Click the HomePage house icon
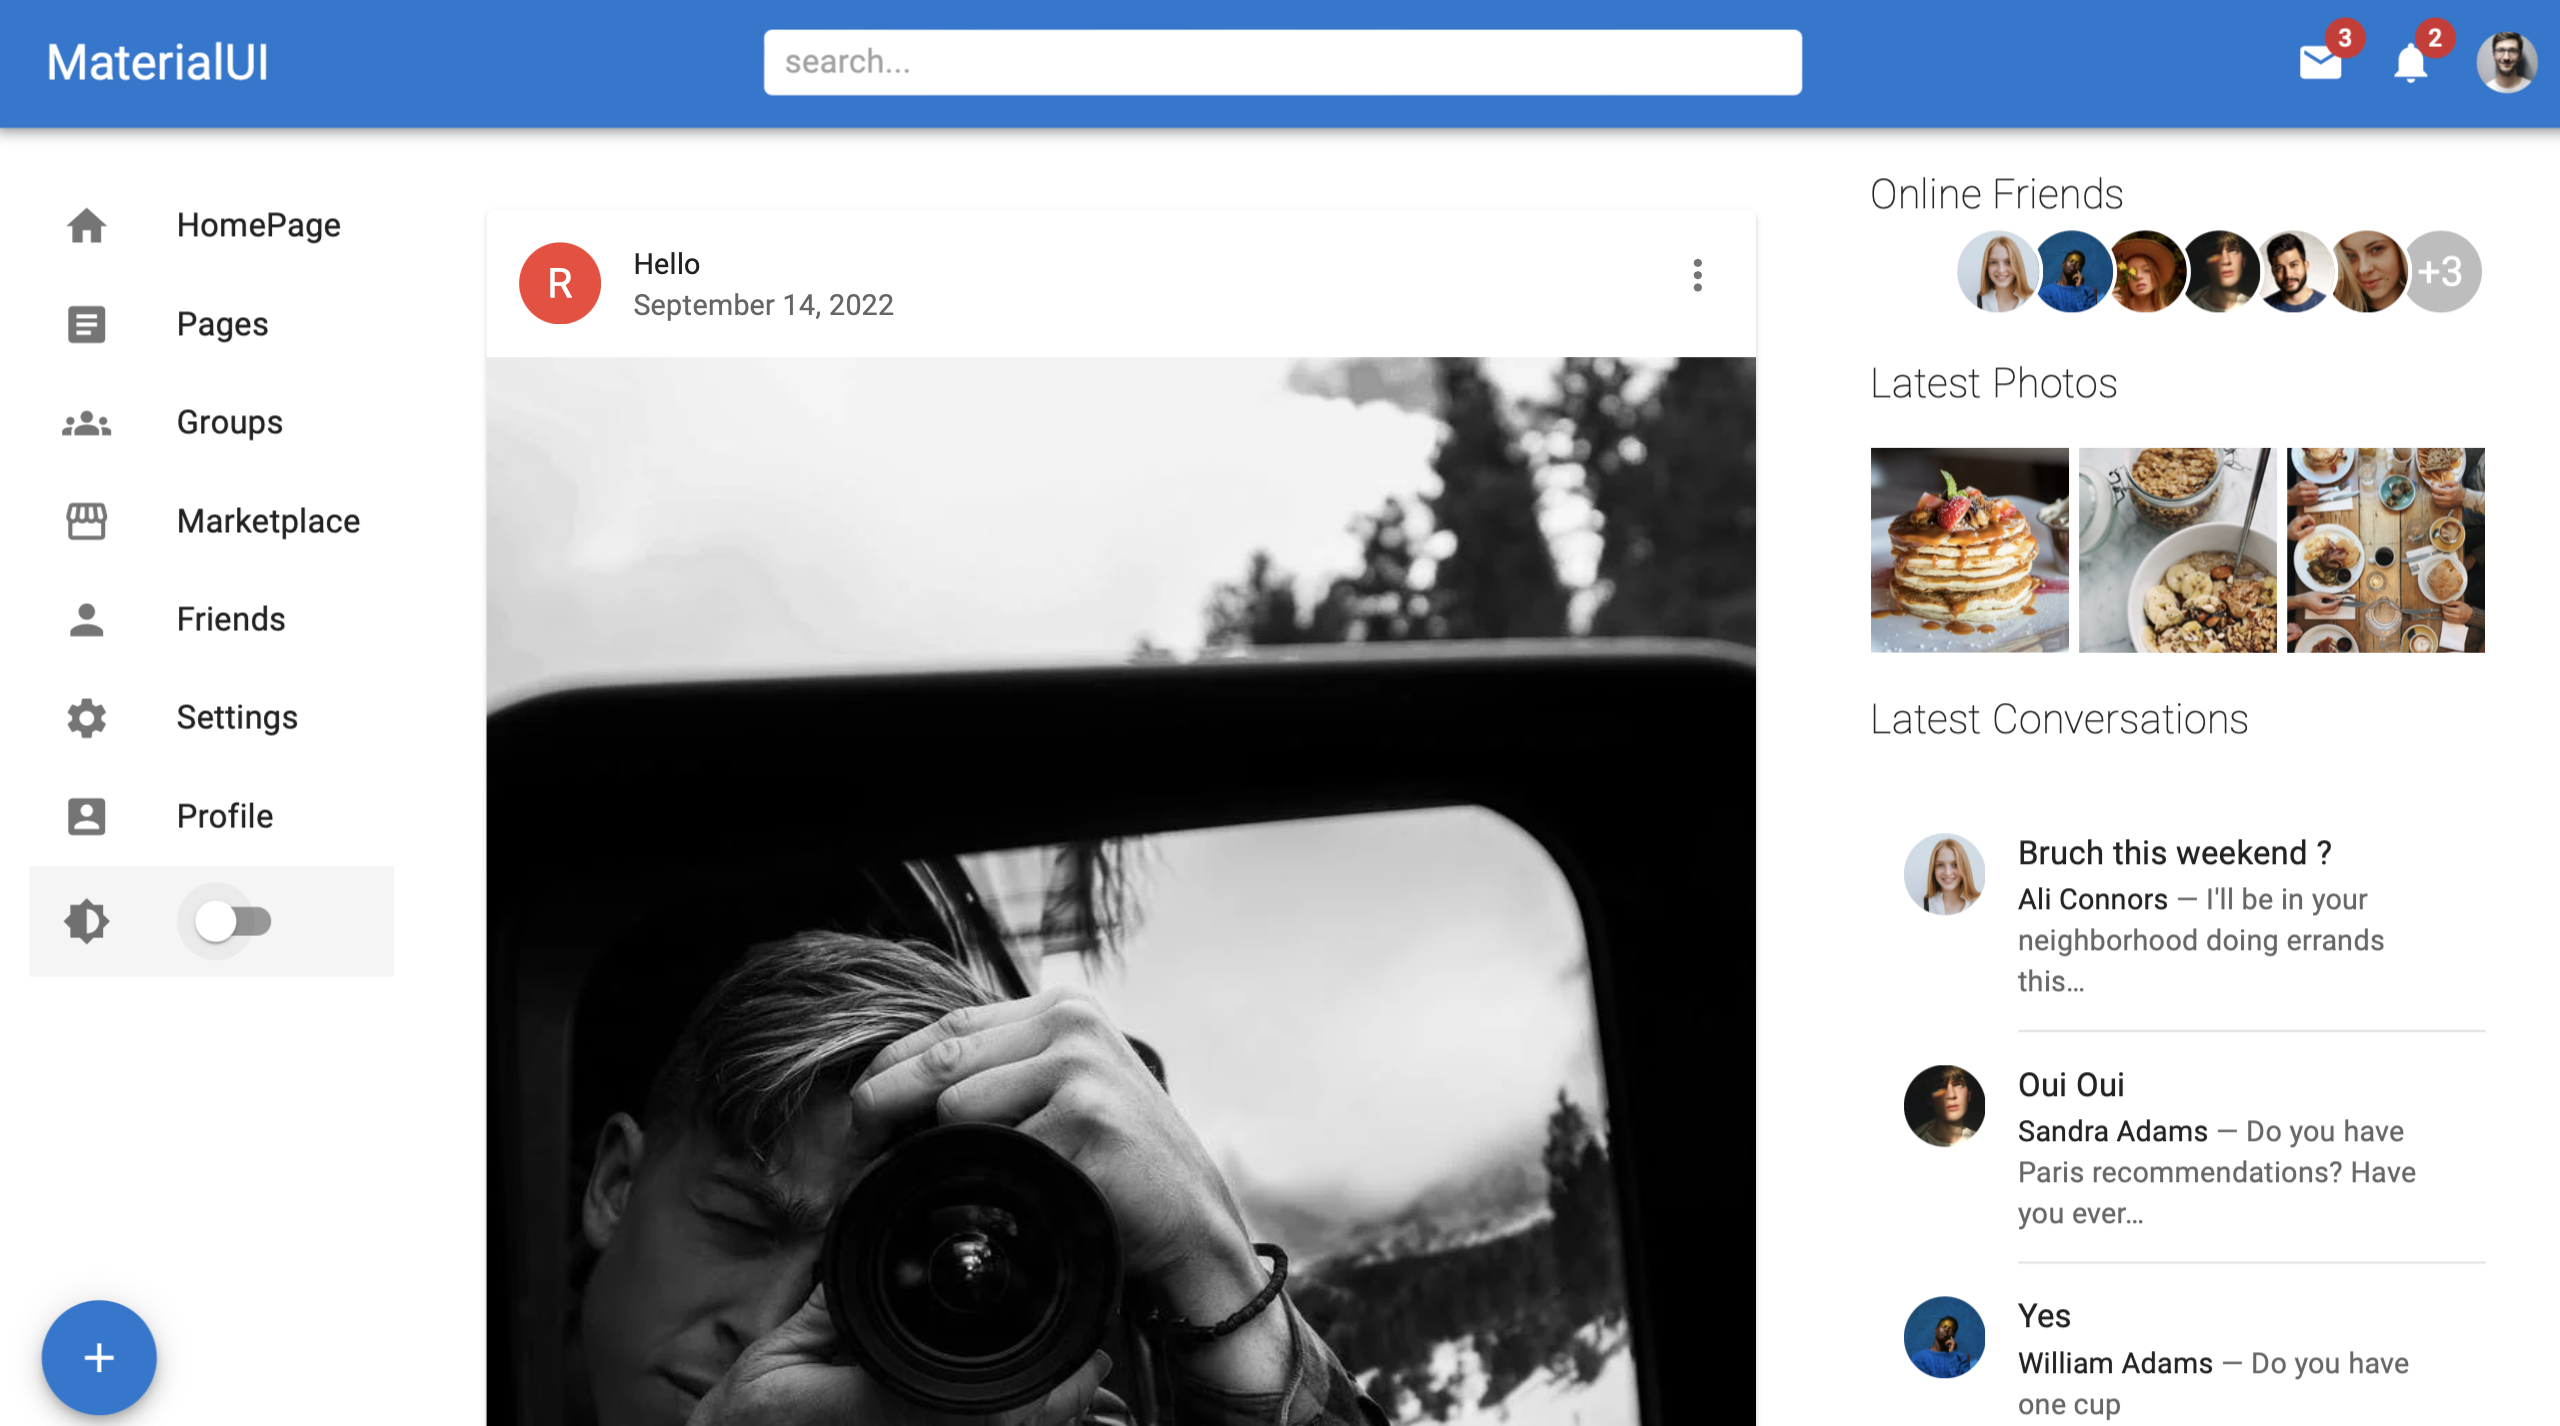Screen dimensions: 2560x1426 point(87,226)
